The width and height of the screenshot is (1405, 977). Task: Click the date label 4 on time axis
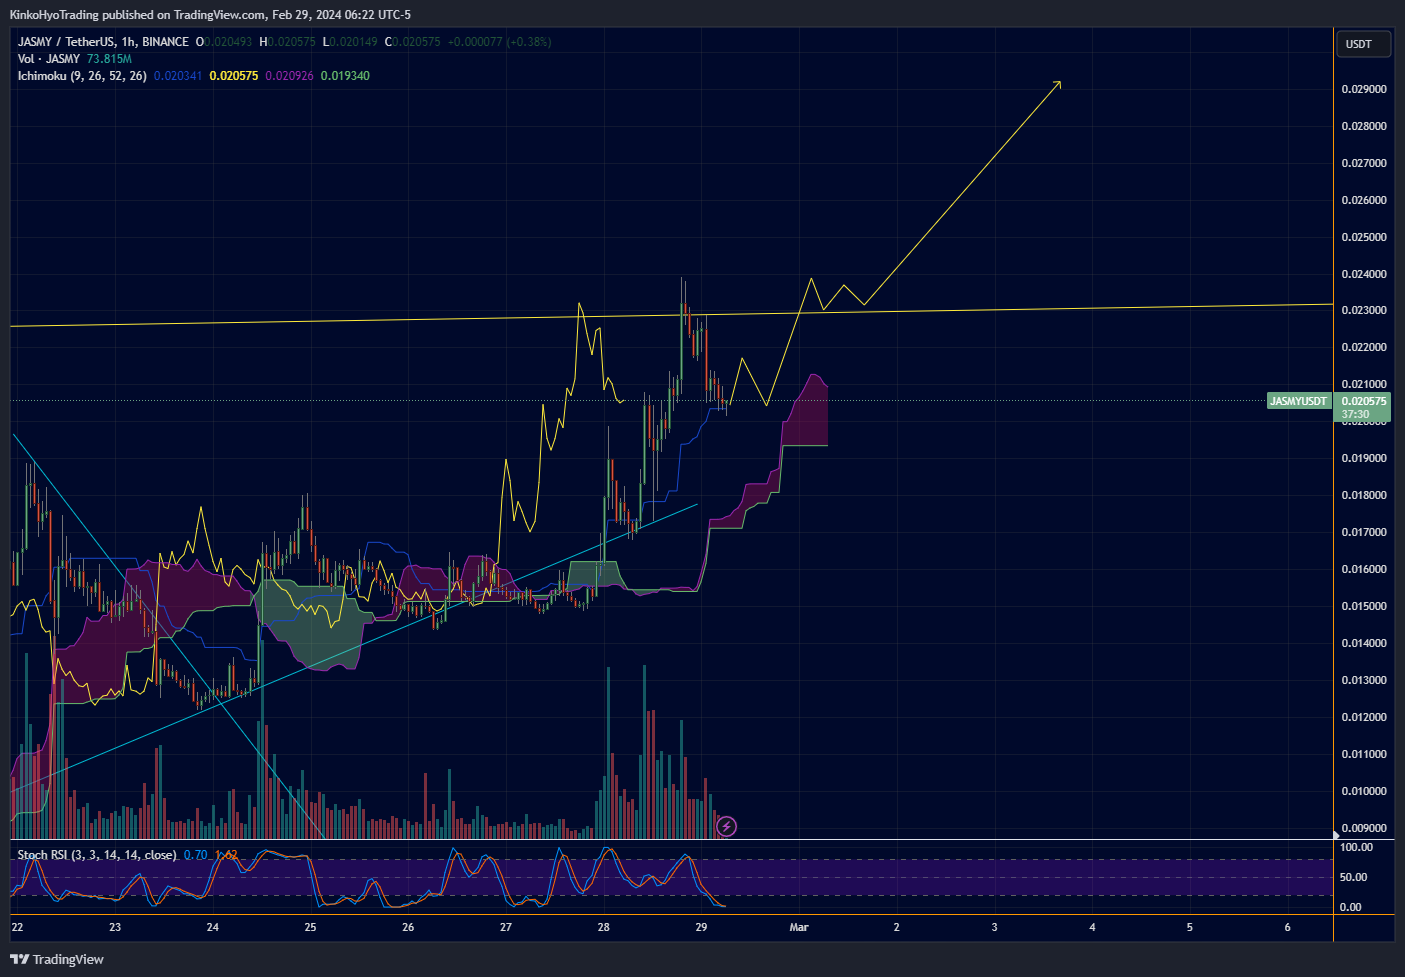(x=1092, y=927)
